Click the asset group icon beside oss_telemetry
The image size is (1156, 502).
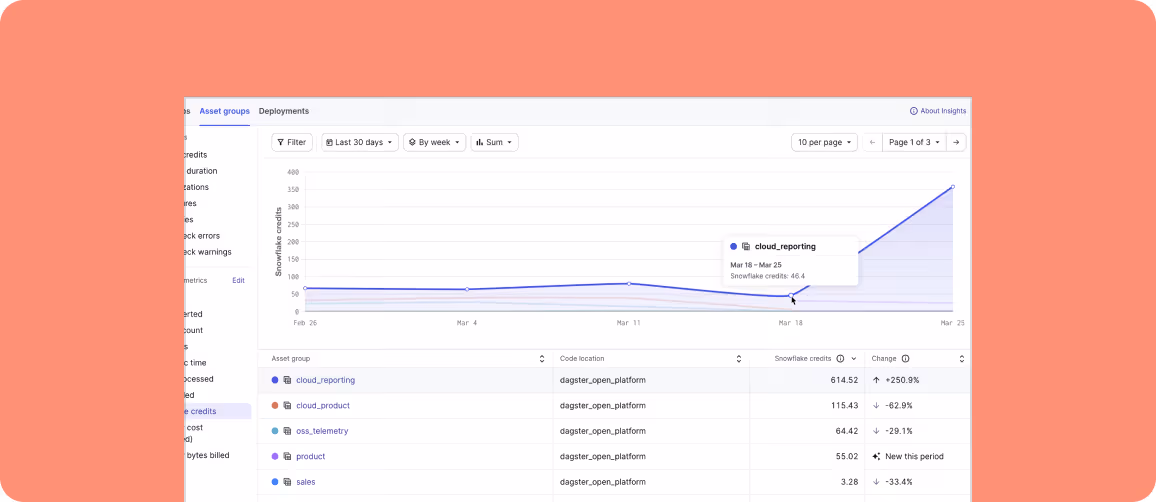288,431
